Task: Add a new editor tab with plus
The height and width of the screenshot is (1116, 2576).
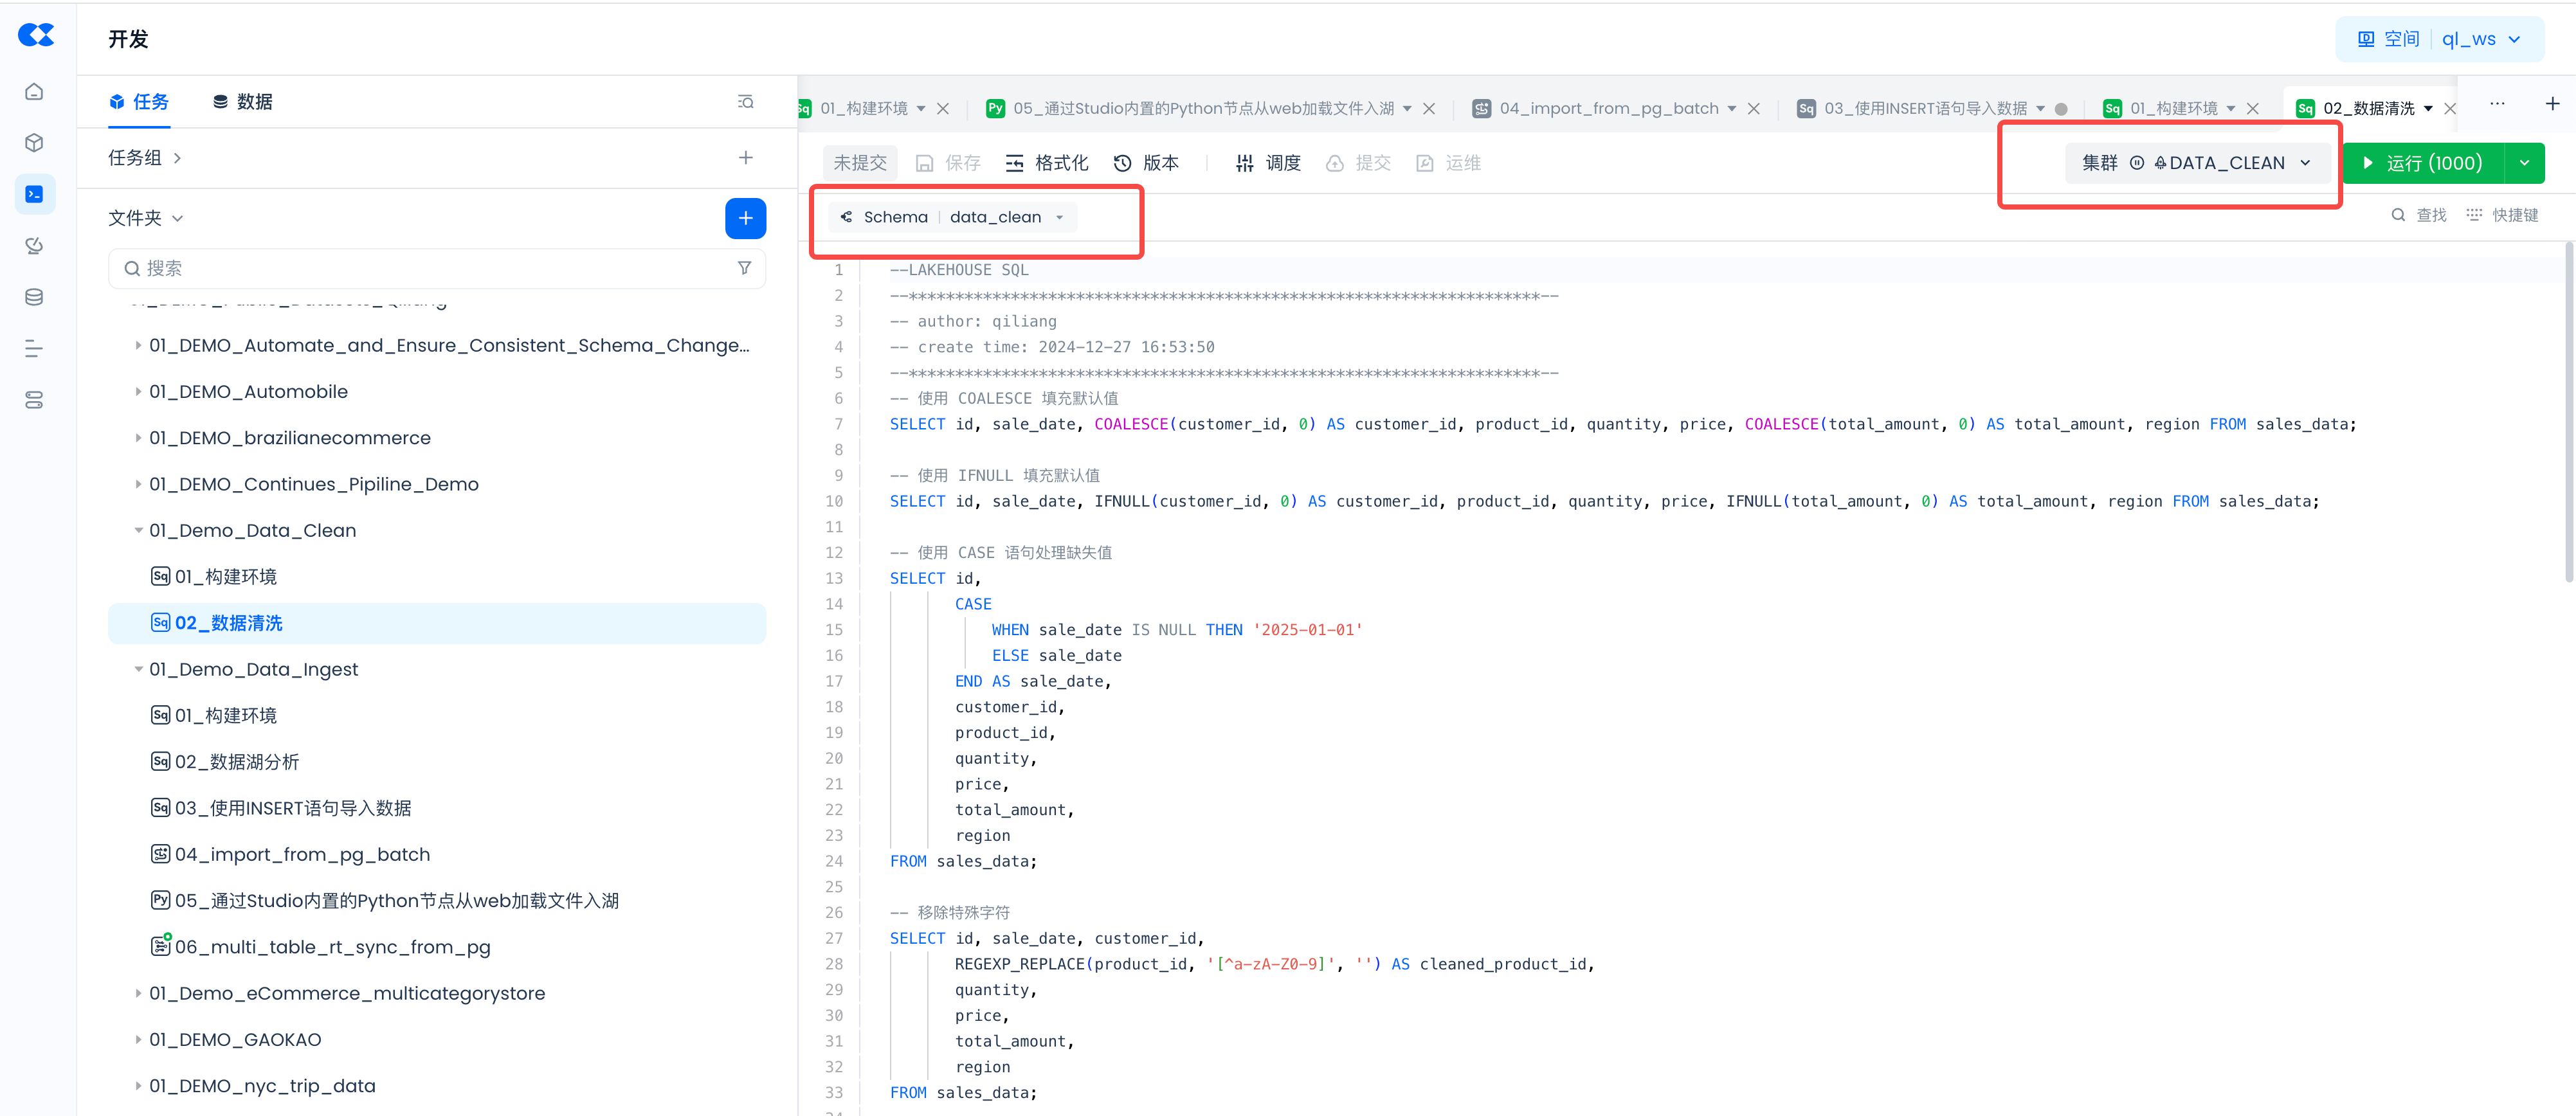Action: [2552, 104]
